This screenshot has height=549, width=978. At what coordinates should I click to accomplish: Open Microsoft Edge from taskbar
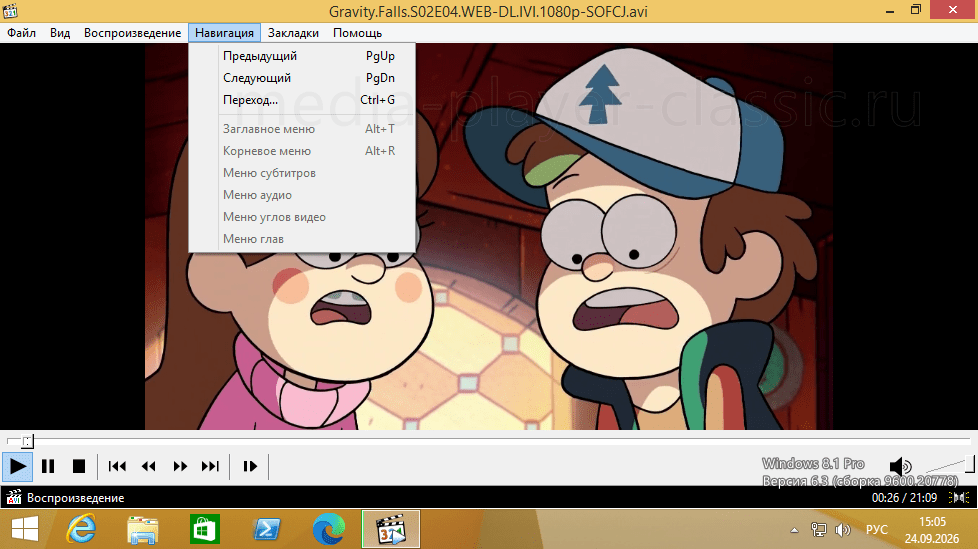(x=329, y=530)
